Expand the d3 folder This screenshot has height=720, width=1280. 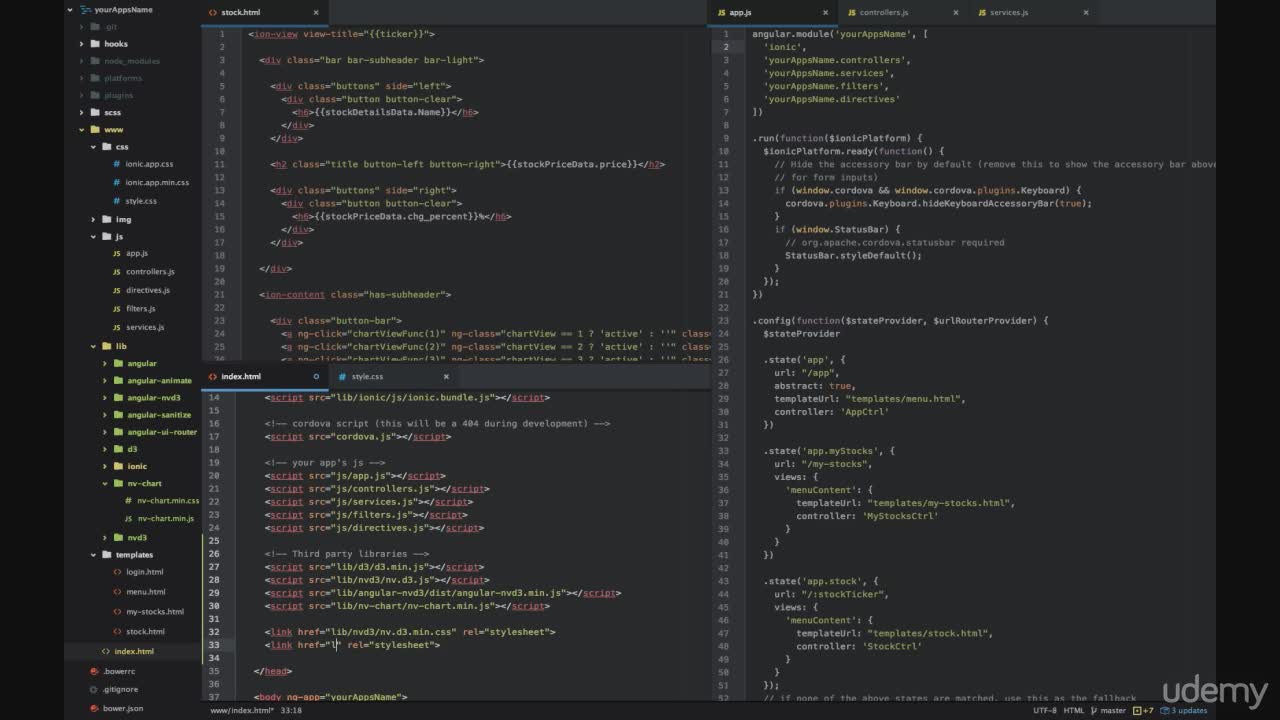pyautogui.click(x=105, y=449)
